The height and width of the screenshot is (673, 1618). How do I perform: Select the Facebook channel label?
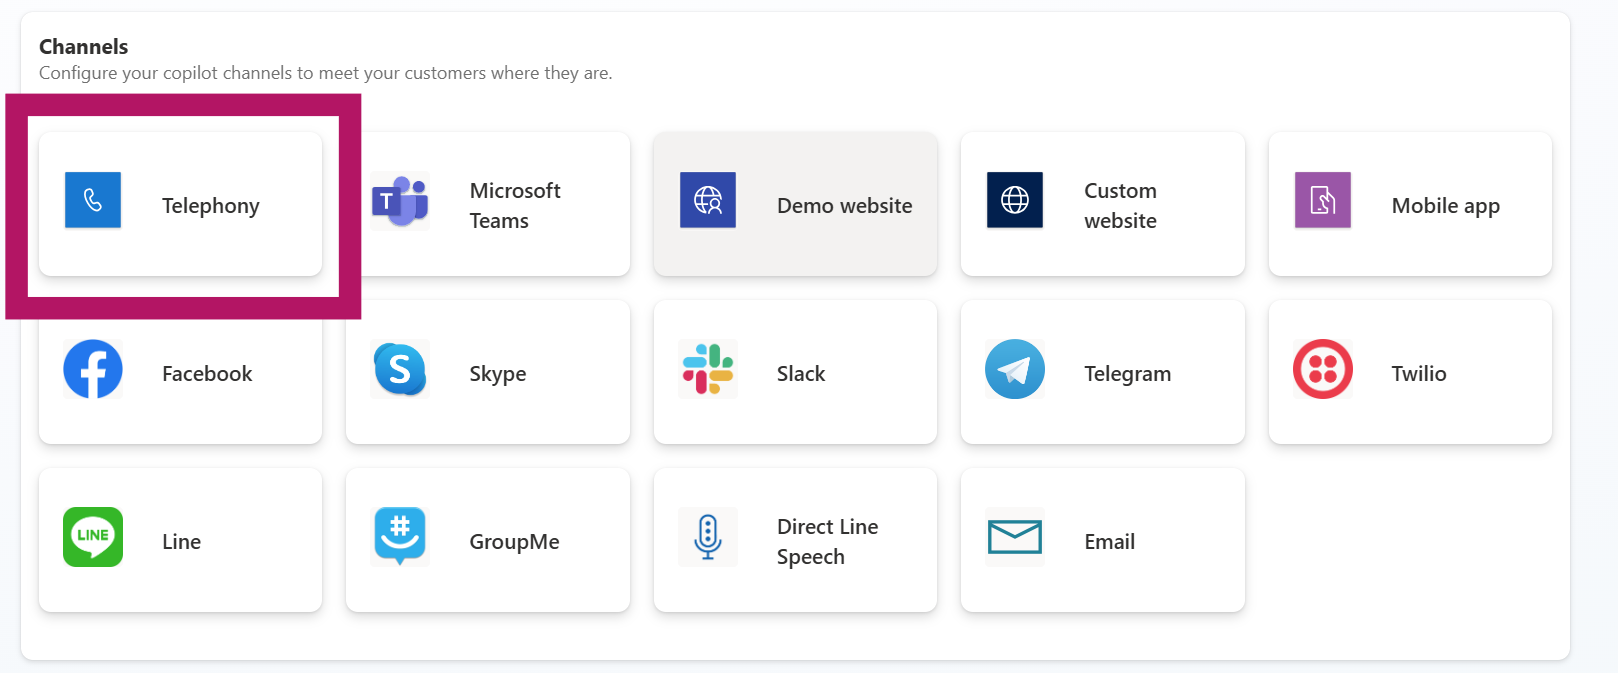click(207, 374)
